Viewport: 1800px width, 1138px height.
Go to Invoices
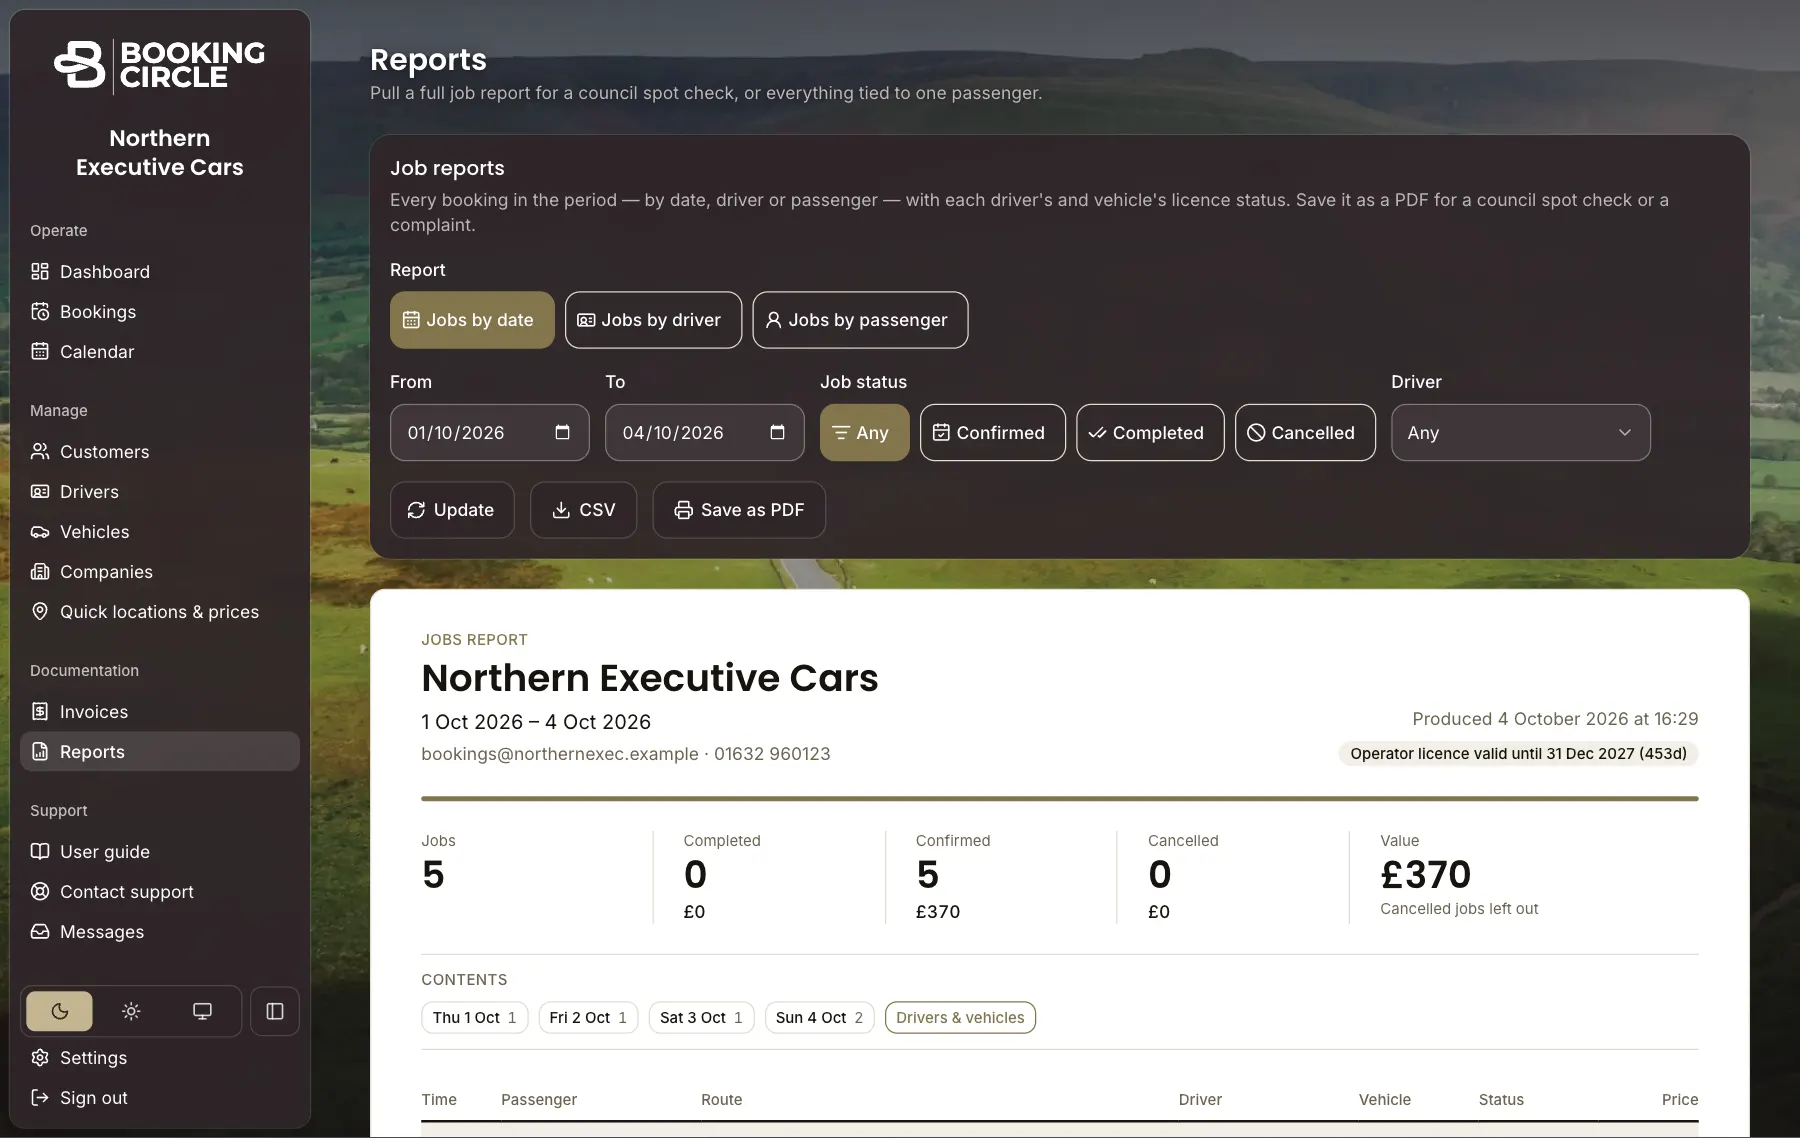160,712
